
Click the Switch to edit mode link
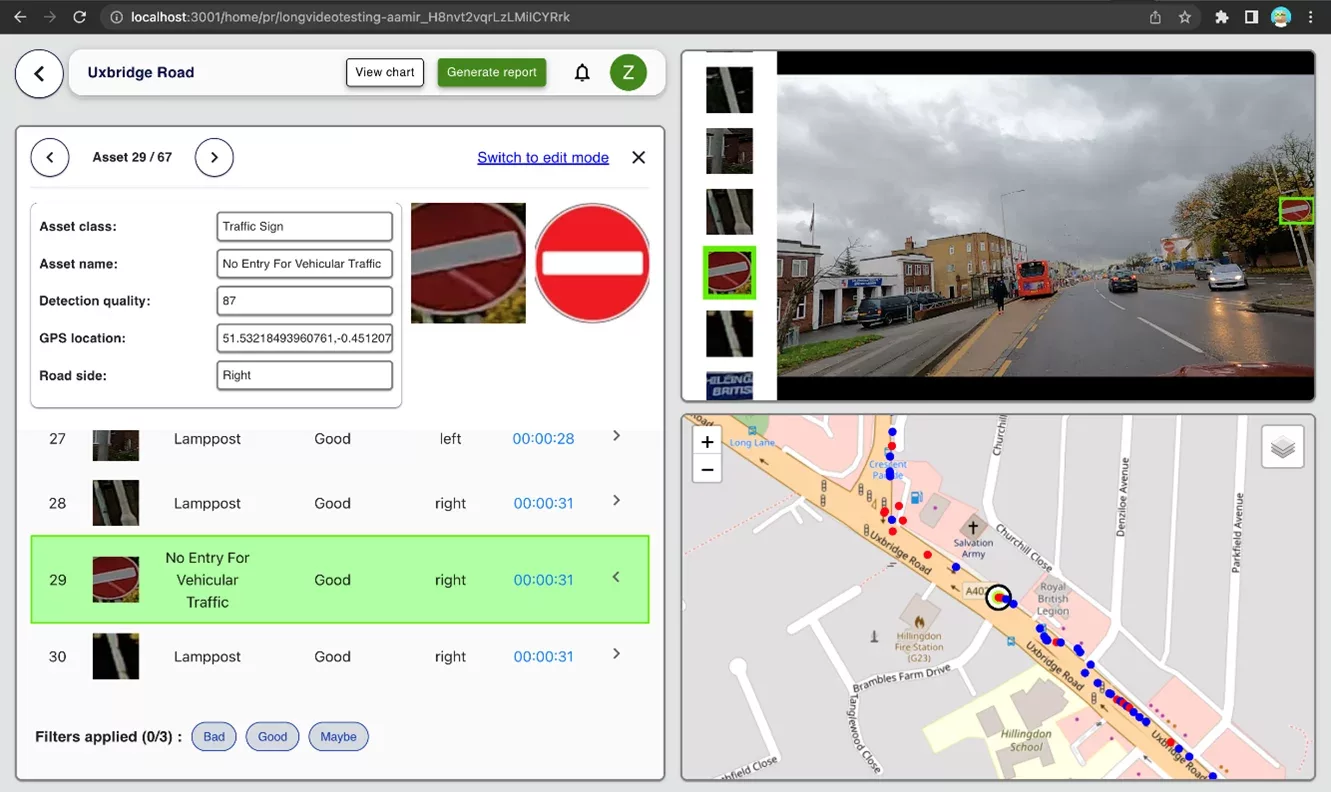[x=543, y=158]
